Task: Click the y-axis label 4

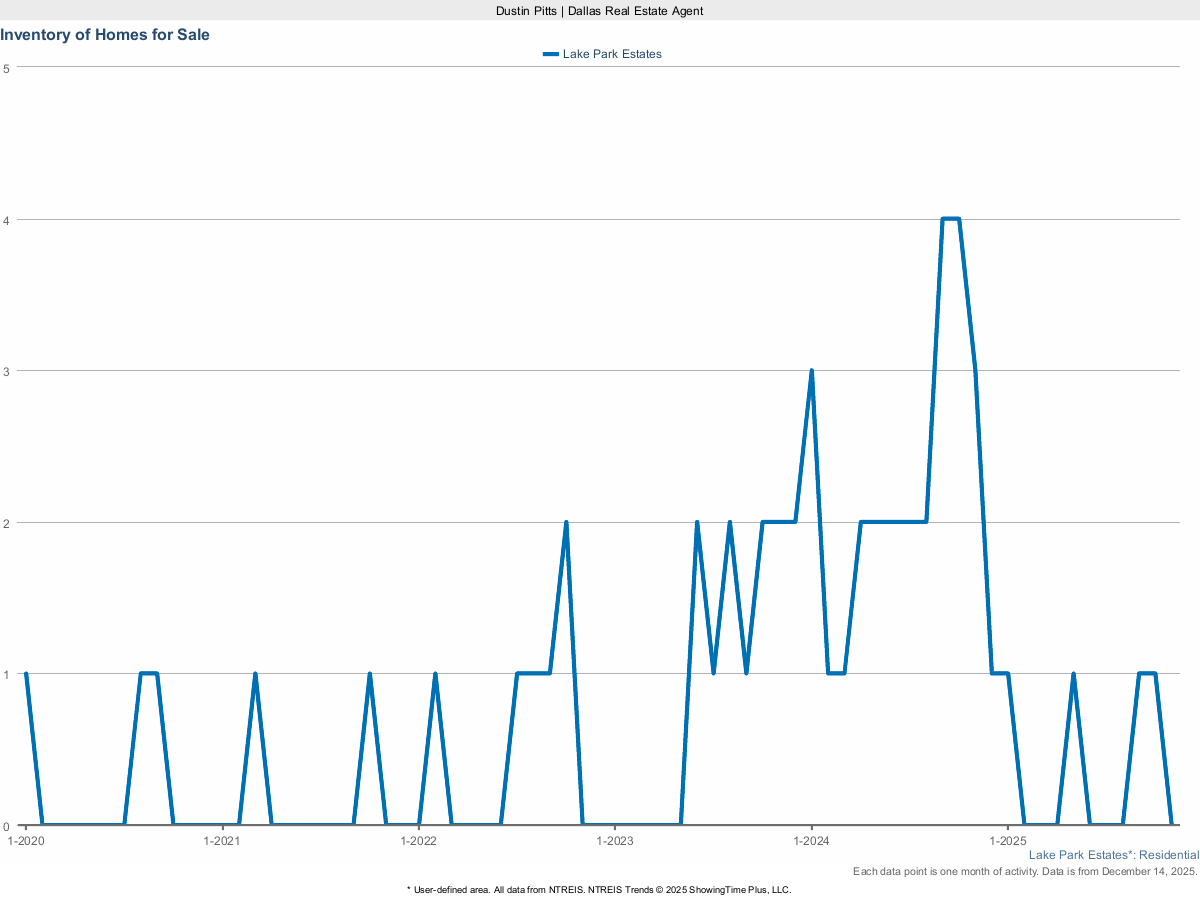Action: (6, 219)
